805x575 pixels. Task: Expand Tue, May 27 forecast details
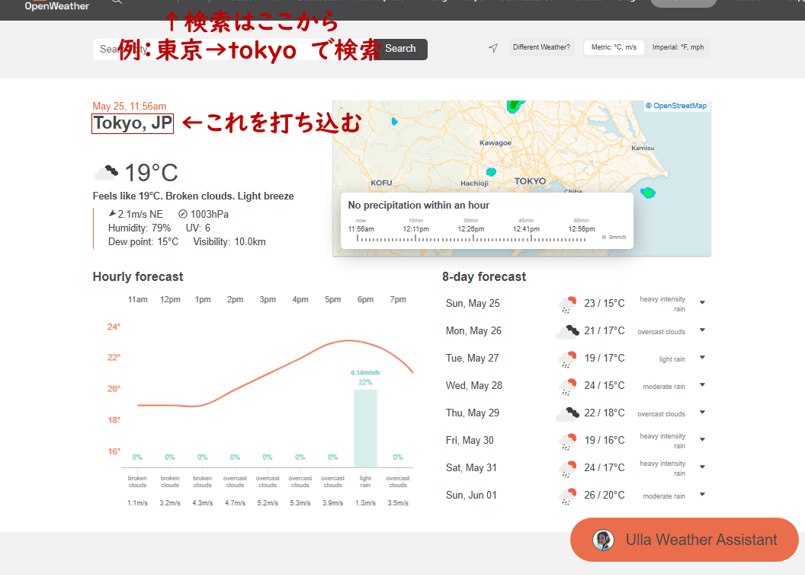point(702,357)
